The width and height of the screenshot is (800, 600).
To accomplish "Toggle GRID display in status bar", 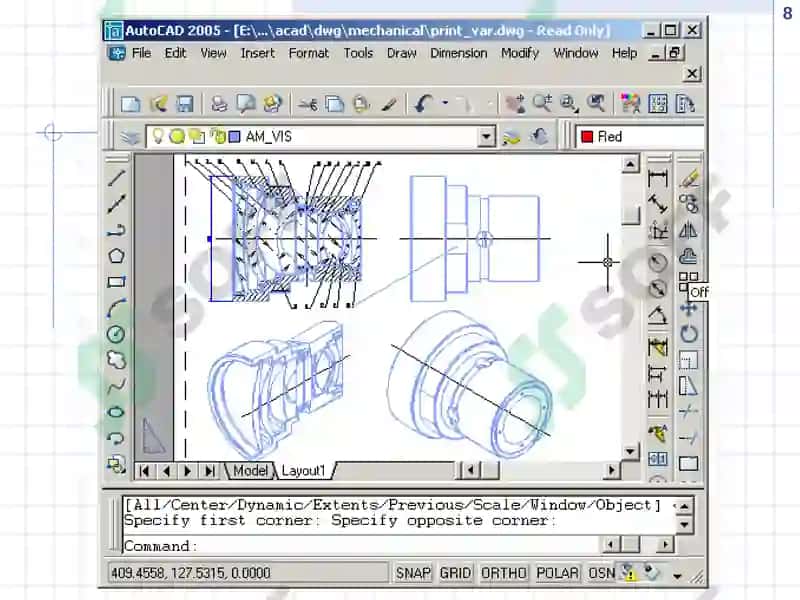I will coord(455,573).
